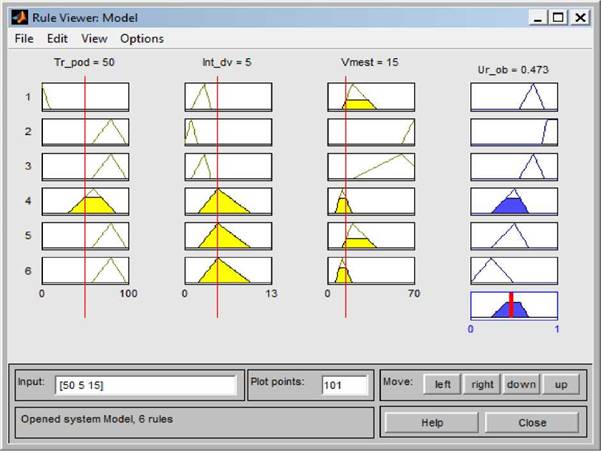Click rule 4 Ur_ob output plot
The width and height of the screenshot is (601, 451).
(x=514, y=201)
